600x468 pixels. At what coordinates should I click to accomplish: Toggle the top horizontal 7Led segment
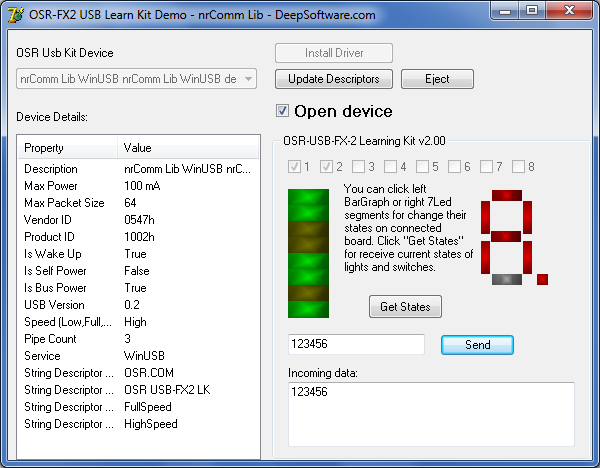pos(507,195)
